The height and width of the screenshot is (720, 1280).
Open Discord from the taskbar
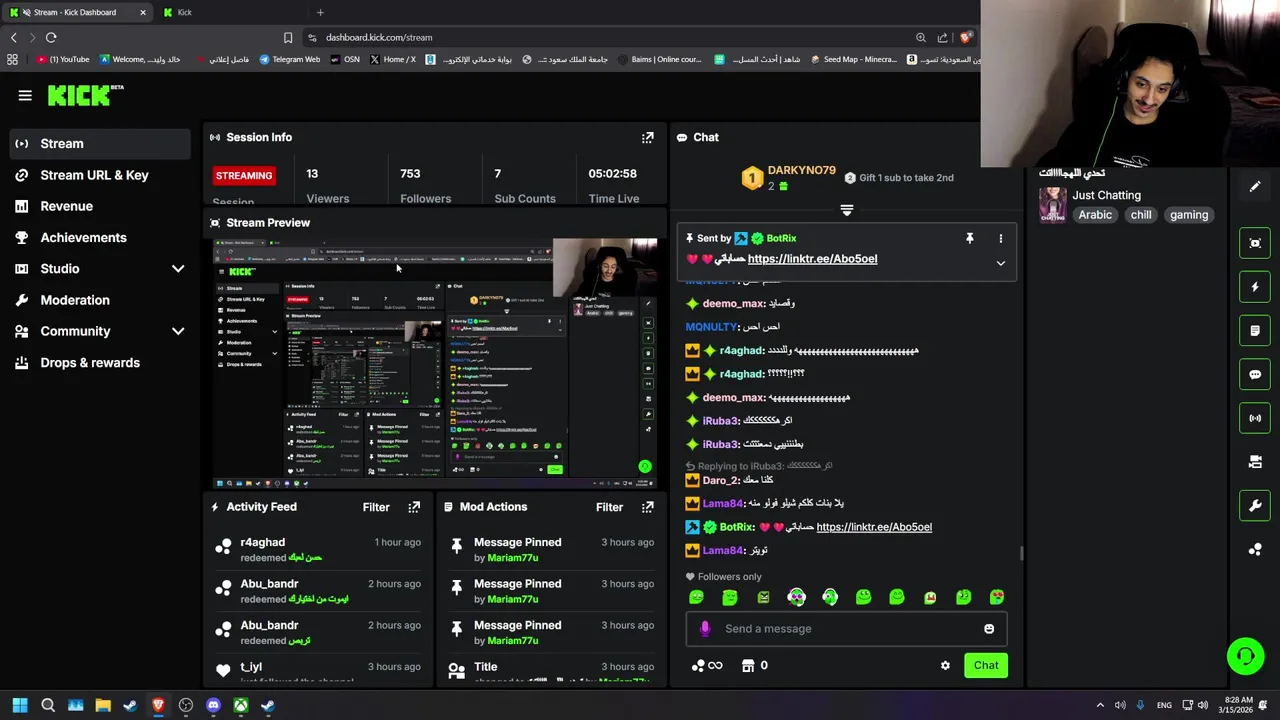point(213,705)
